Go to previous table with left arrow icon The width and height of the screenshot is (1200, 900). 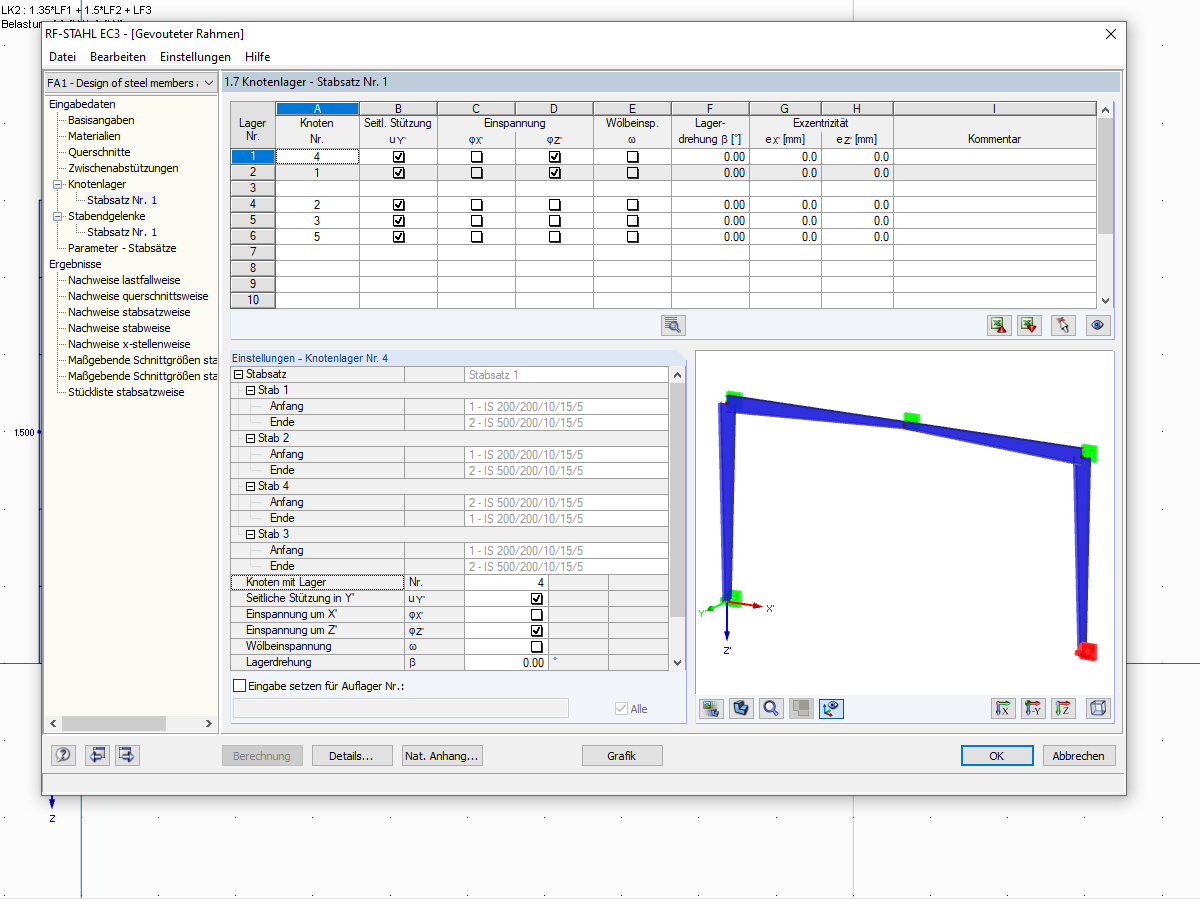pos(96,756)
